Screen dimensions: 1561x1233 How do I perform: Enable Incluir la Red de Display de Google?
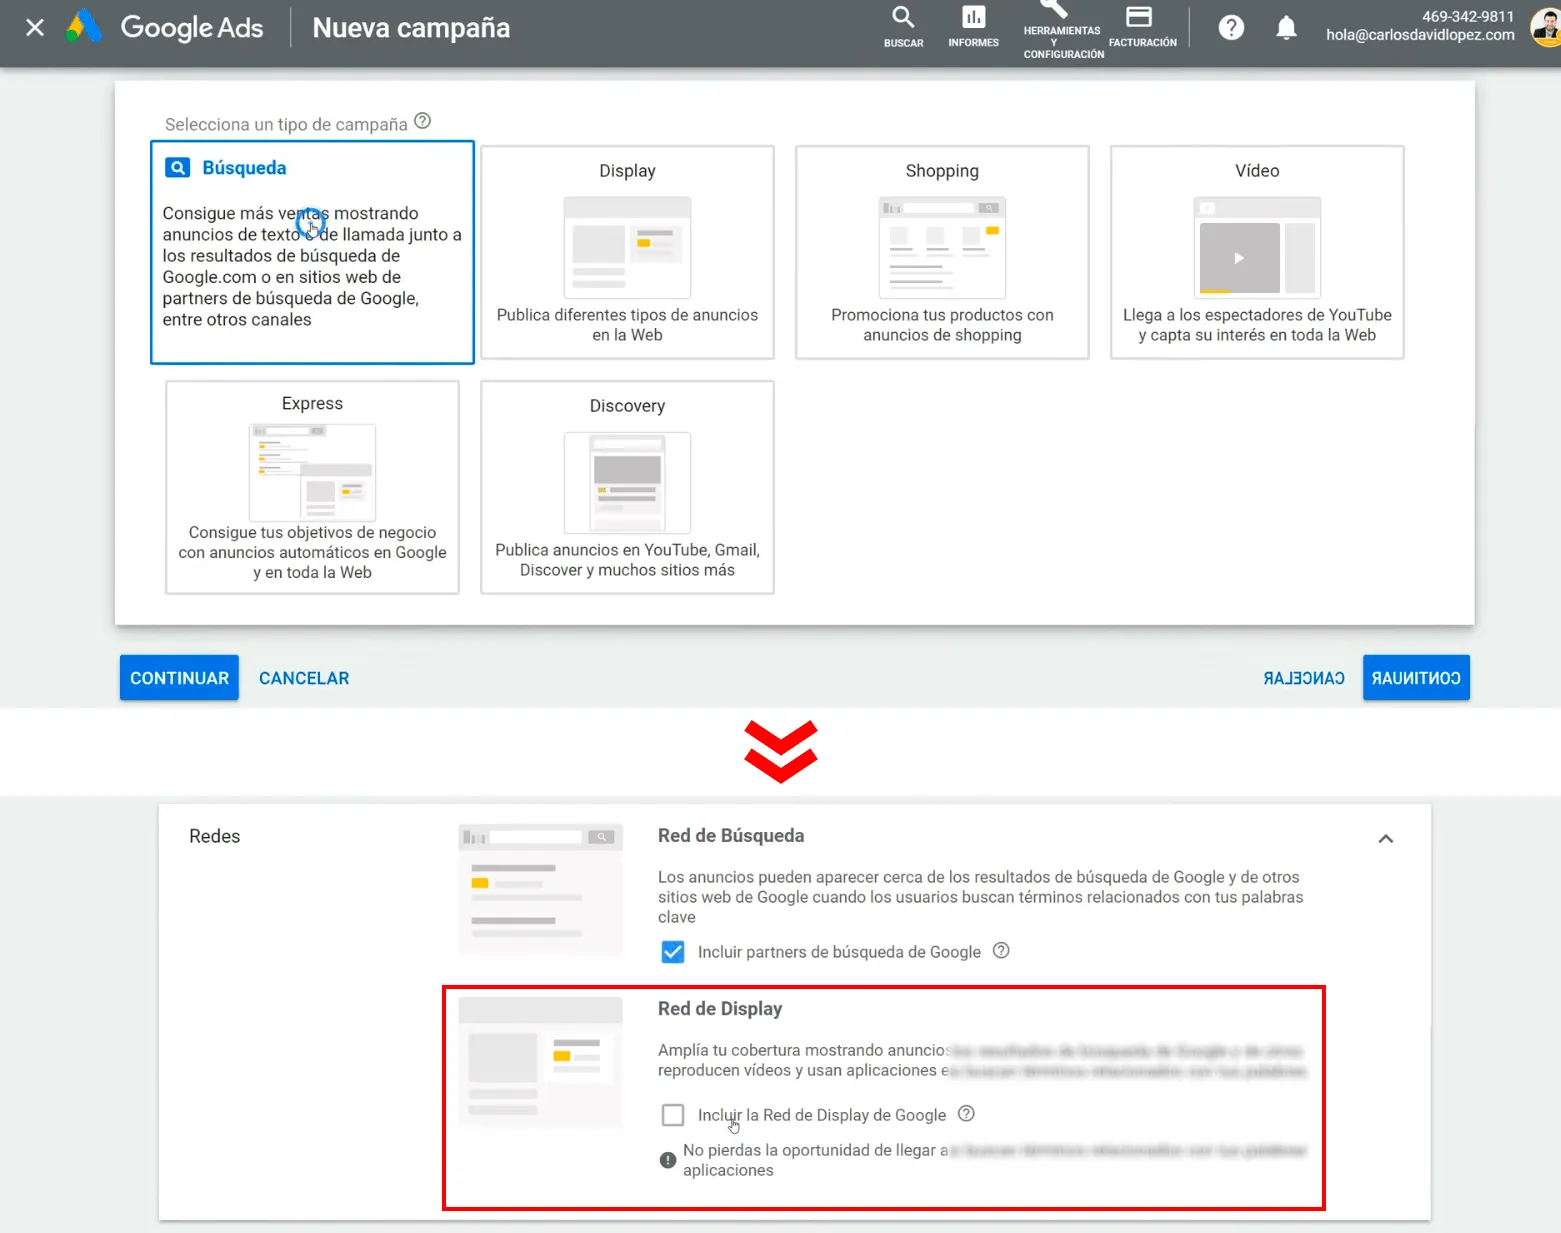click(x=673, y=1114)
